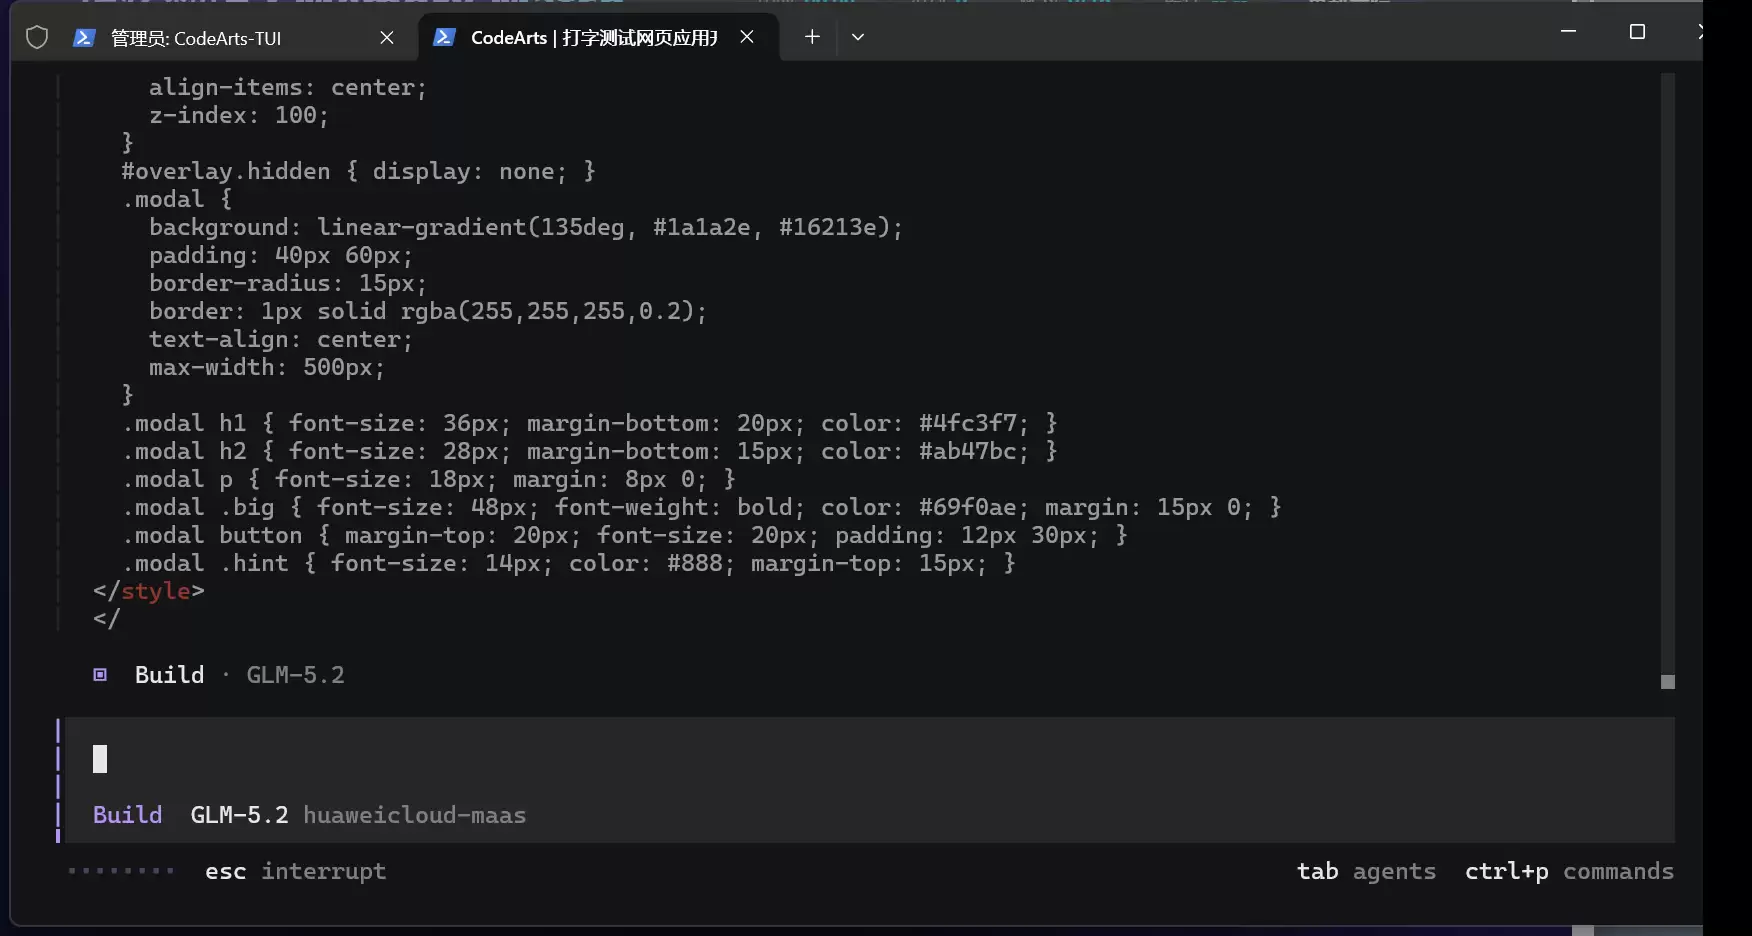This screenshot has height=936, width=1752.
Task: Click PowerShell icon on the CodeArts-TUI tab
Action: tap(84, 38)
